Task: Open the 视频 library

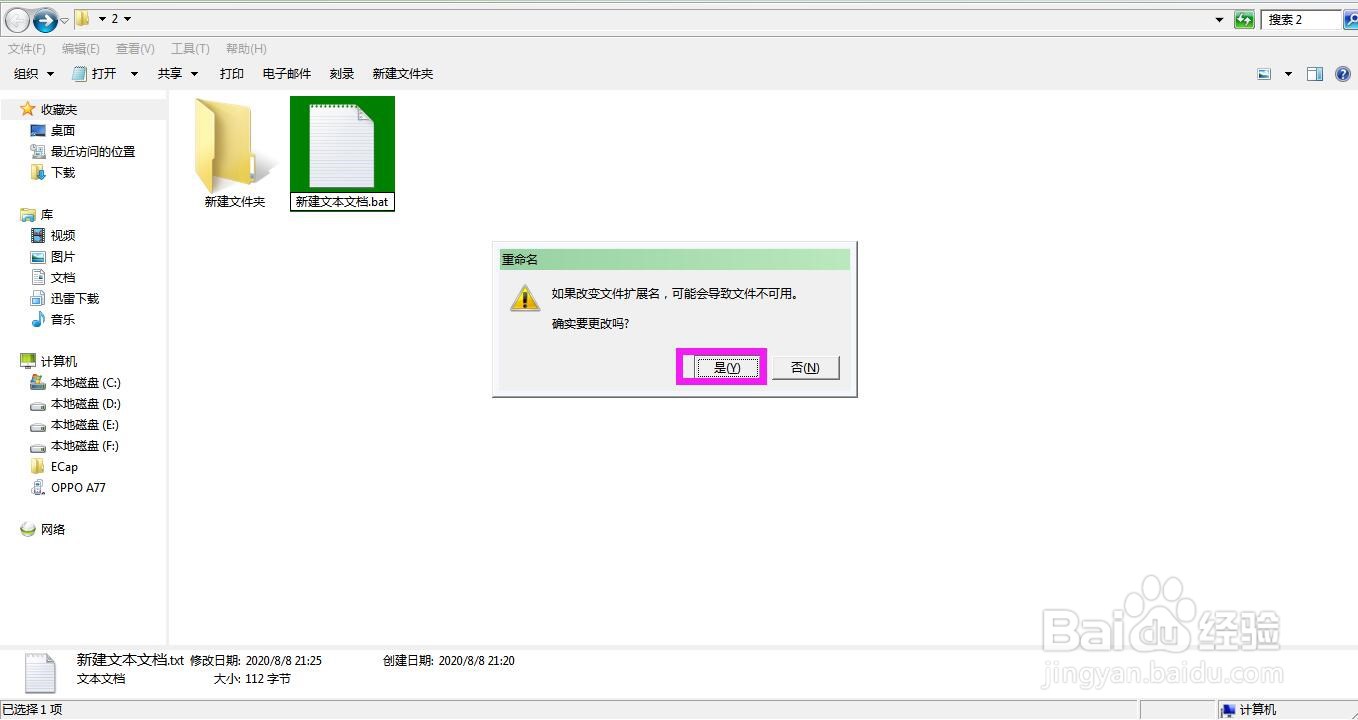Action: (63, 236)
